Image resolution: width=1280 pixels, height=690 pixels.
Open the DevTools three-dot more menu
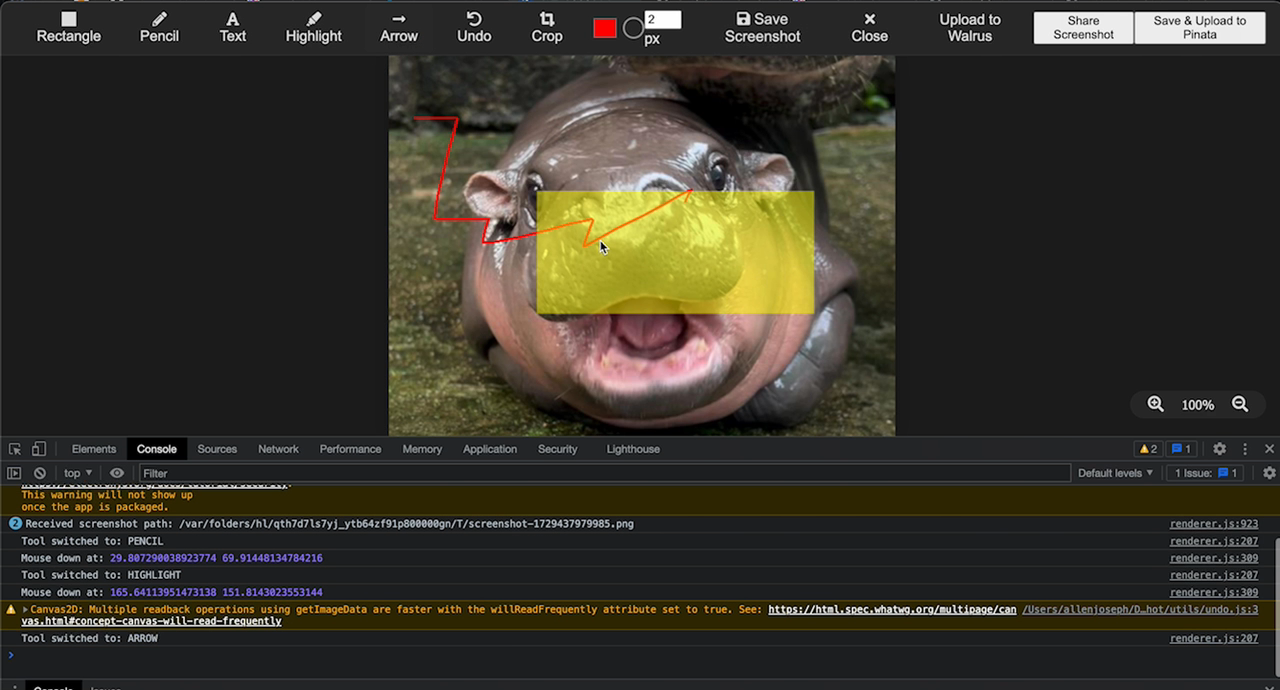point(1245,449)
